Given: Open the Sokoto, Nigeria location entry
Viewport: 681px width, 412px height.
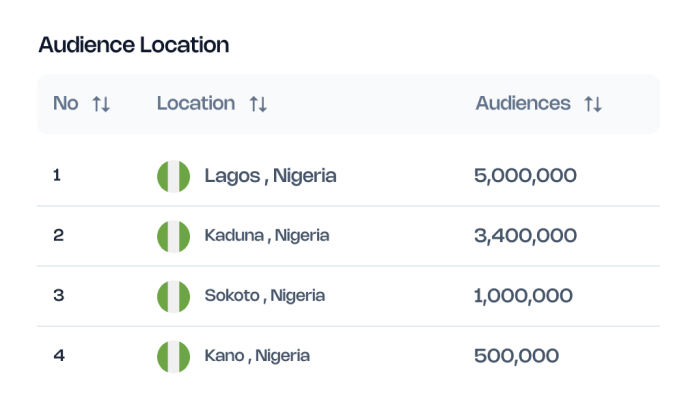Looking at the screenshot, I should 264,296.
